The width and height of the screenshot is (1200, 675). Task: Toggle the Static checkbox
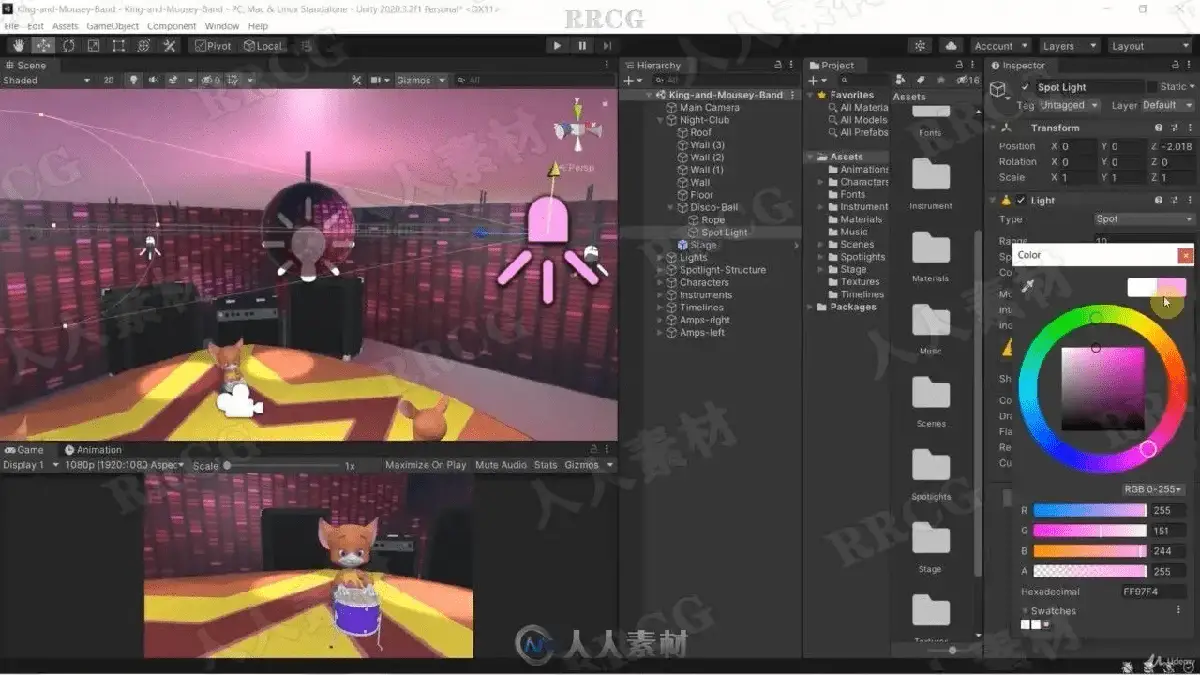[1155, 87]
